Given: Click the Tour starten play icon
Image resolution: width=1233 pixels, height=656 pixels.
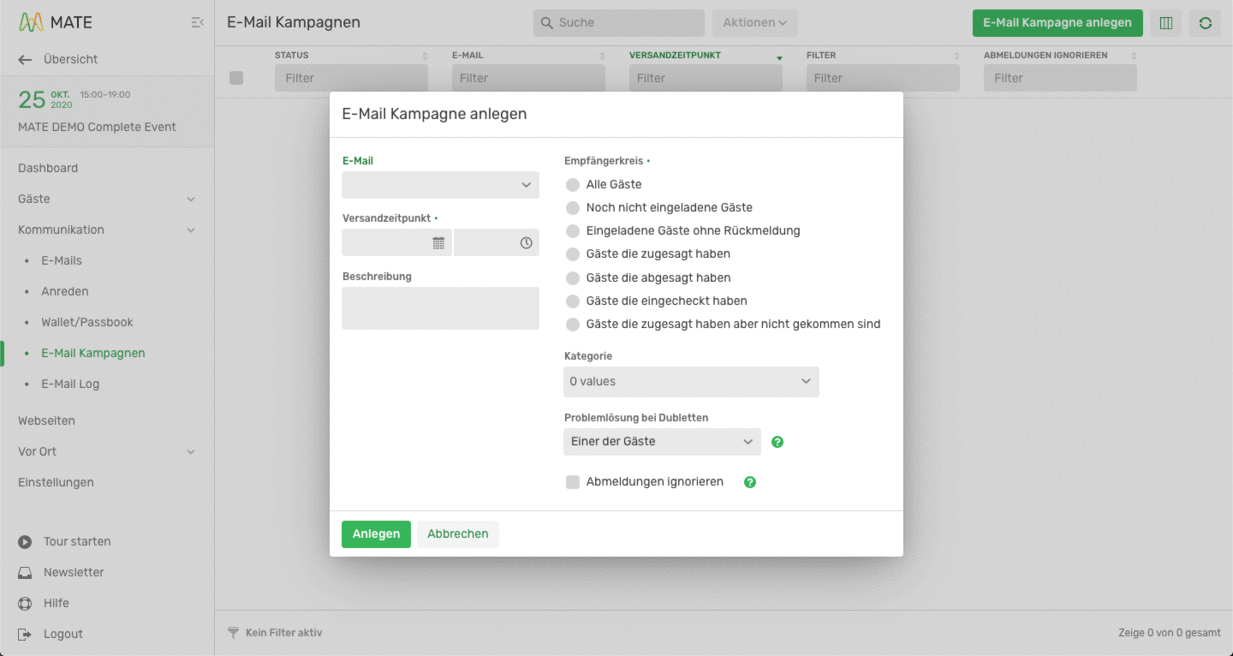Looking at the screenshot, I should point(25,542).
